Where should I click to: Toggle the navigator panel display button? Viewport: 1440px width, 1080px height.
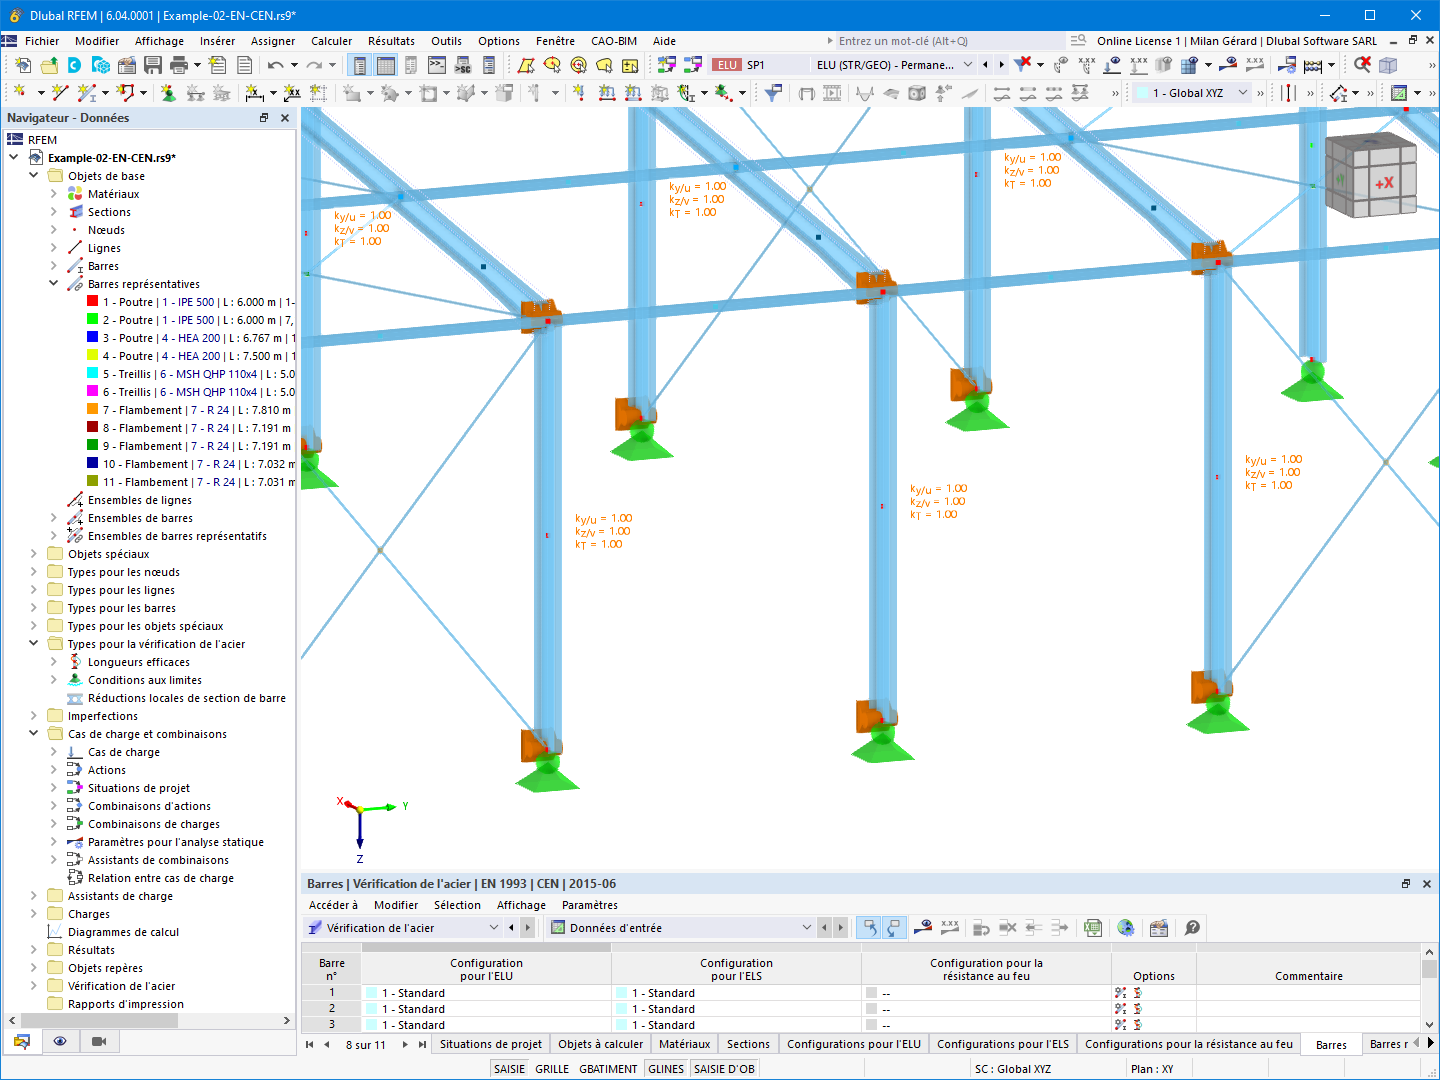[359, 65]
